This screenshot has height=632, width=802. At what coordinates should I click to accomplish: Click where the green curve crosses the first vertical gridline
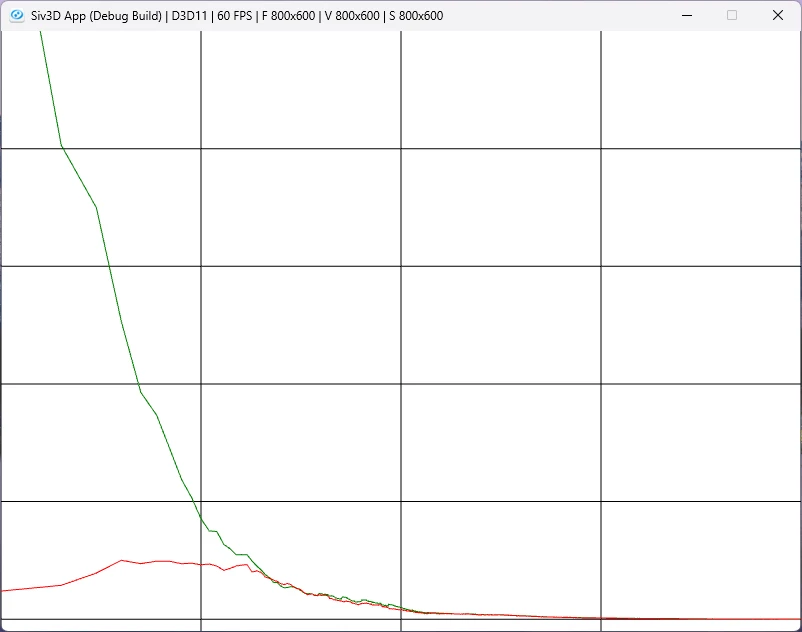(201, 518)
